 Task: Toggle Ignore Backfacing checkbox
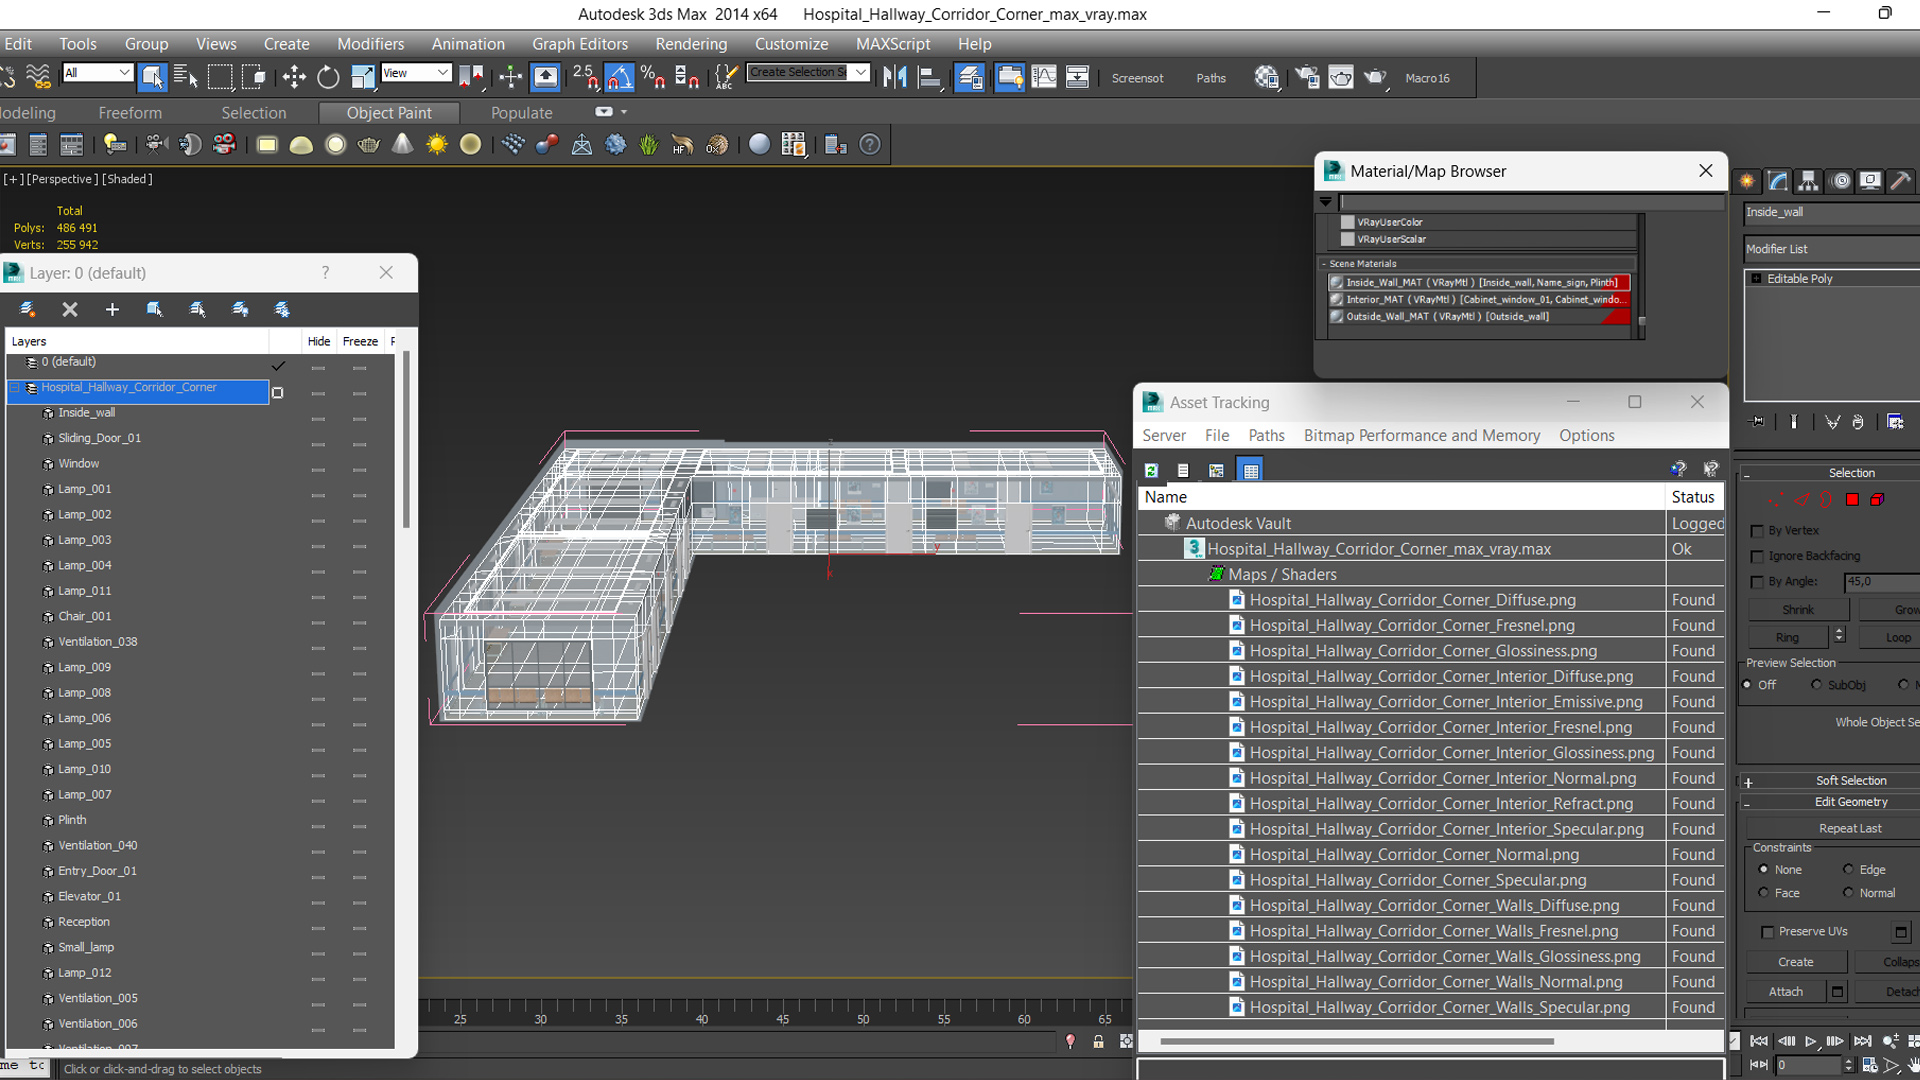point(1759,555)
